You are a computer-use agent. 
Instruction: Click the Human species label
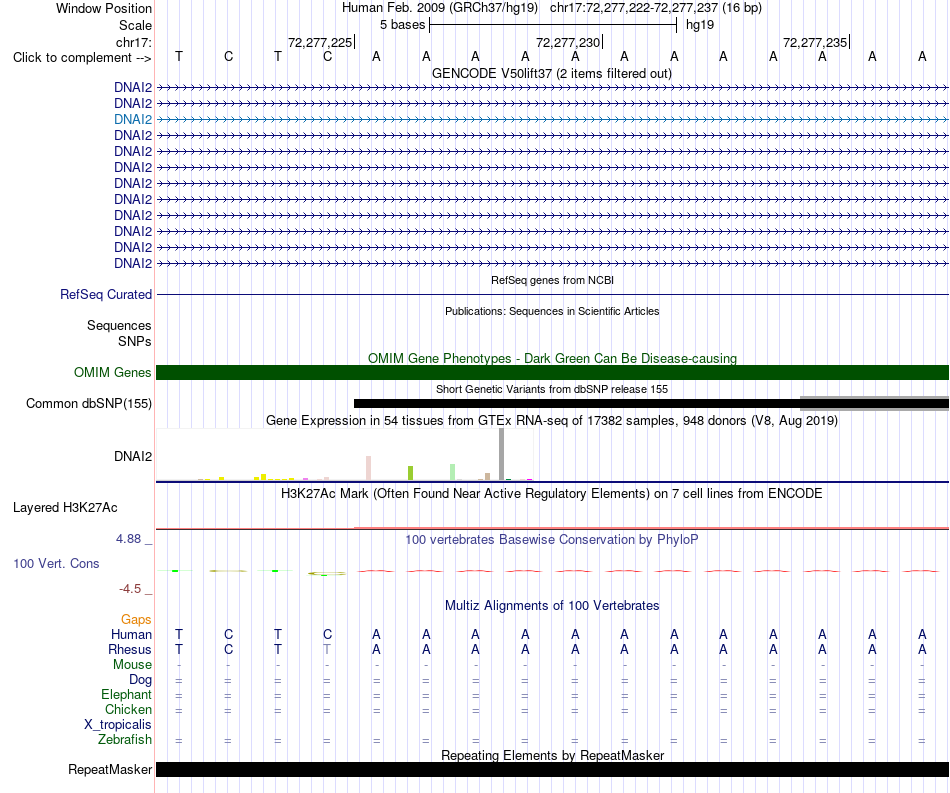pos(131,634)
